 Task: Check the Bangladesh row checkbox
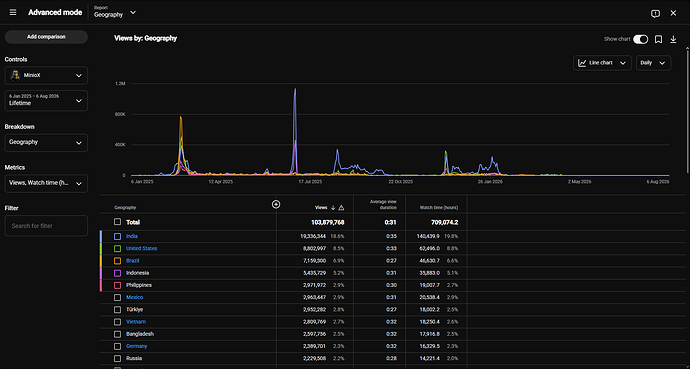click(117, 334)
